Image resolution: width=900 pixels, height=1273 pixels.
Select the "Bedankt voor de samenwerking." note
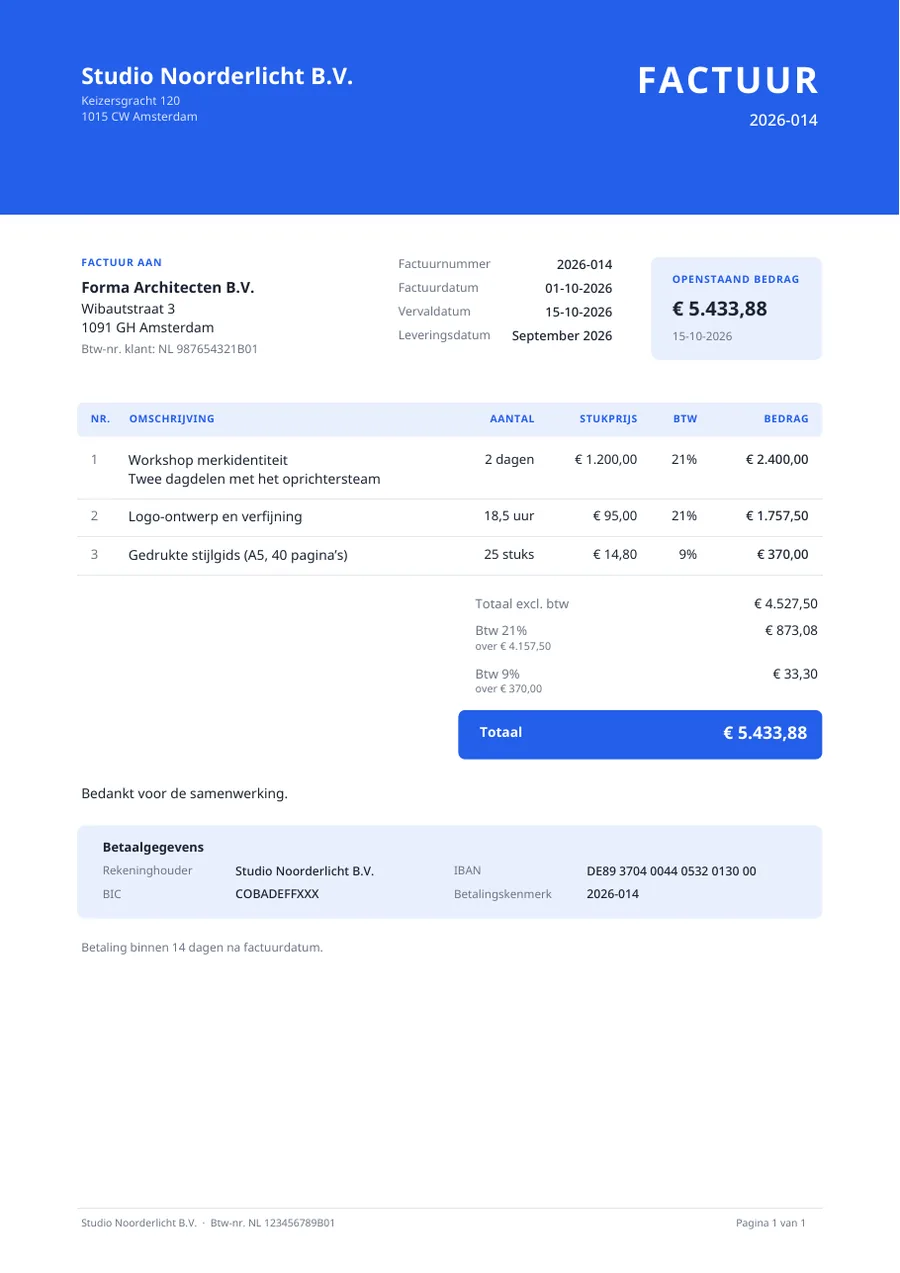pyautogui.click(x=185, y=794)
